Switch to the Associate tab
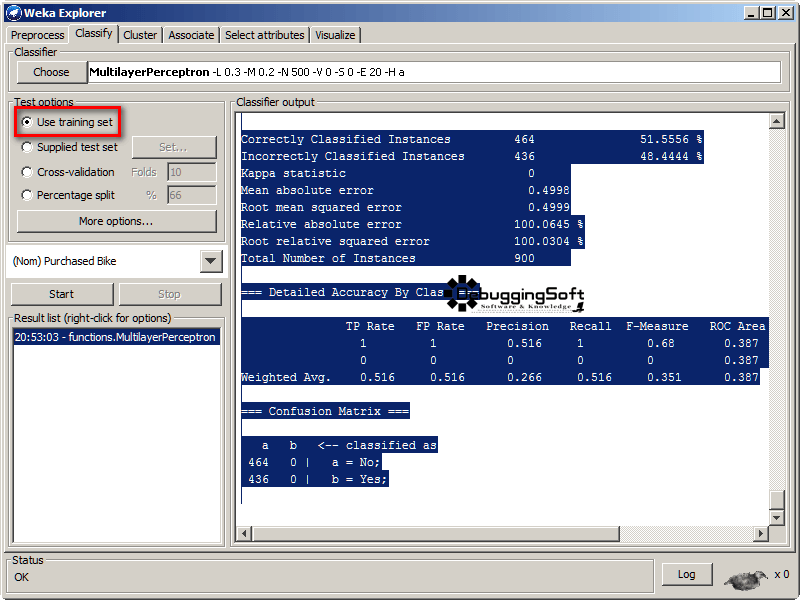Viewport: 800px width, 600px height. point(191,35)
